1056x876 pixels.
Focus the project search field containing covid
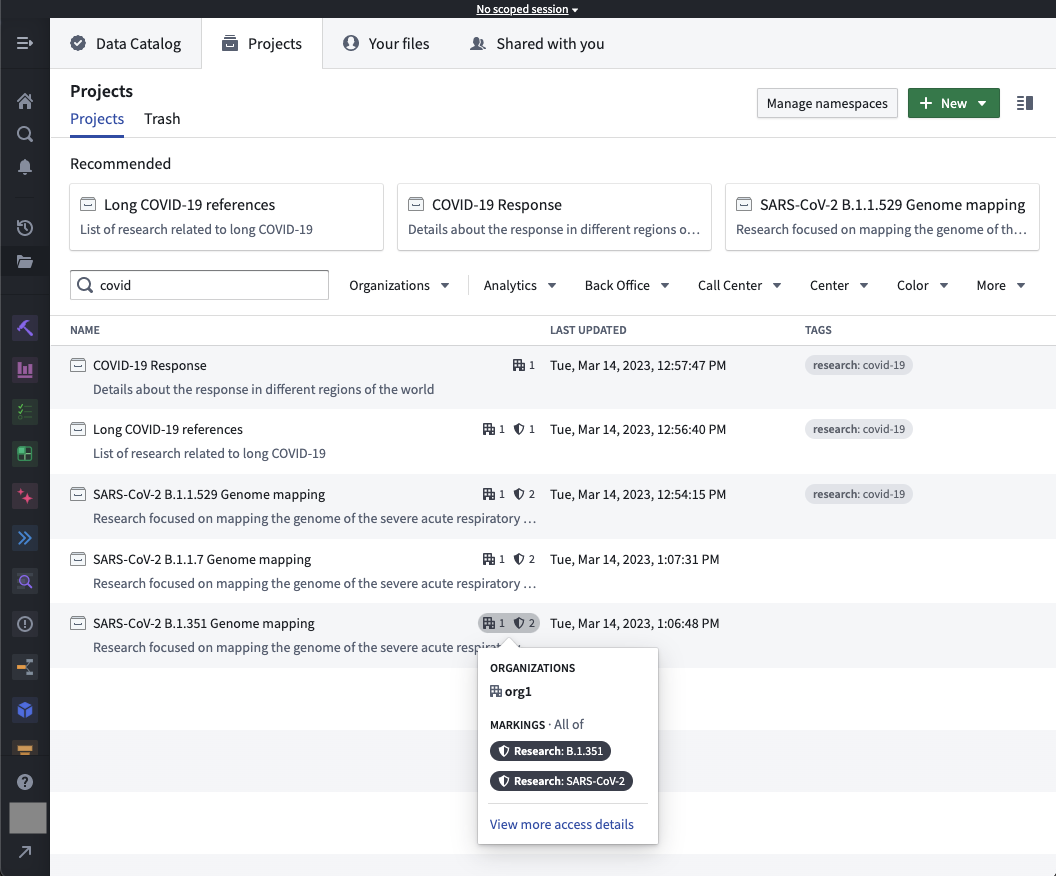tap(199, 285)
